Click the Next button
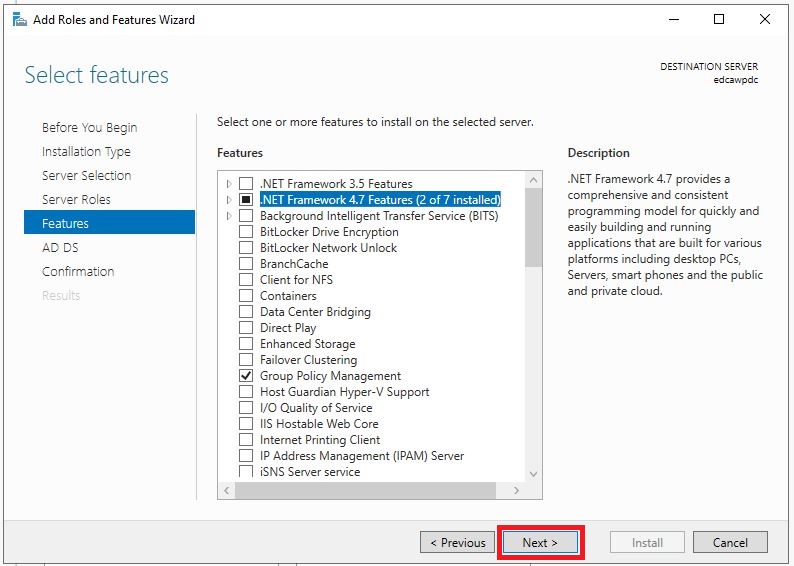This screenshot has width=794, height=566. pyautogui.click(x=540, y=542)
